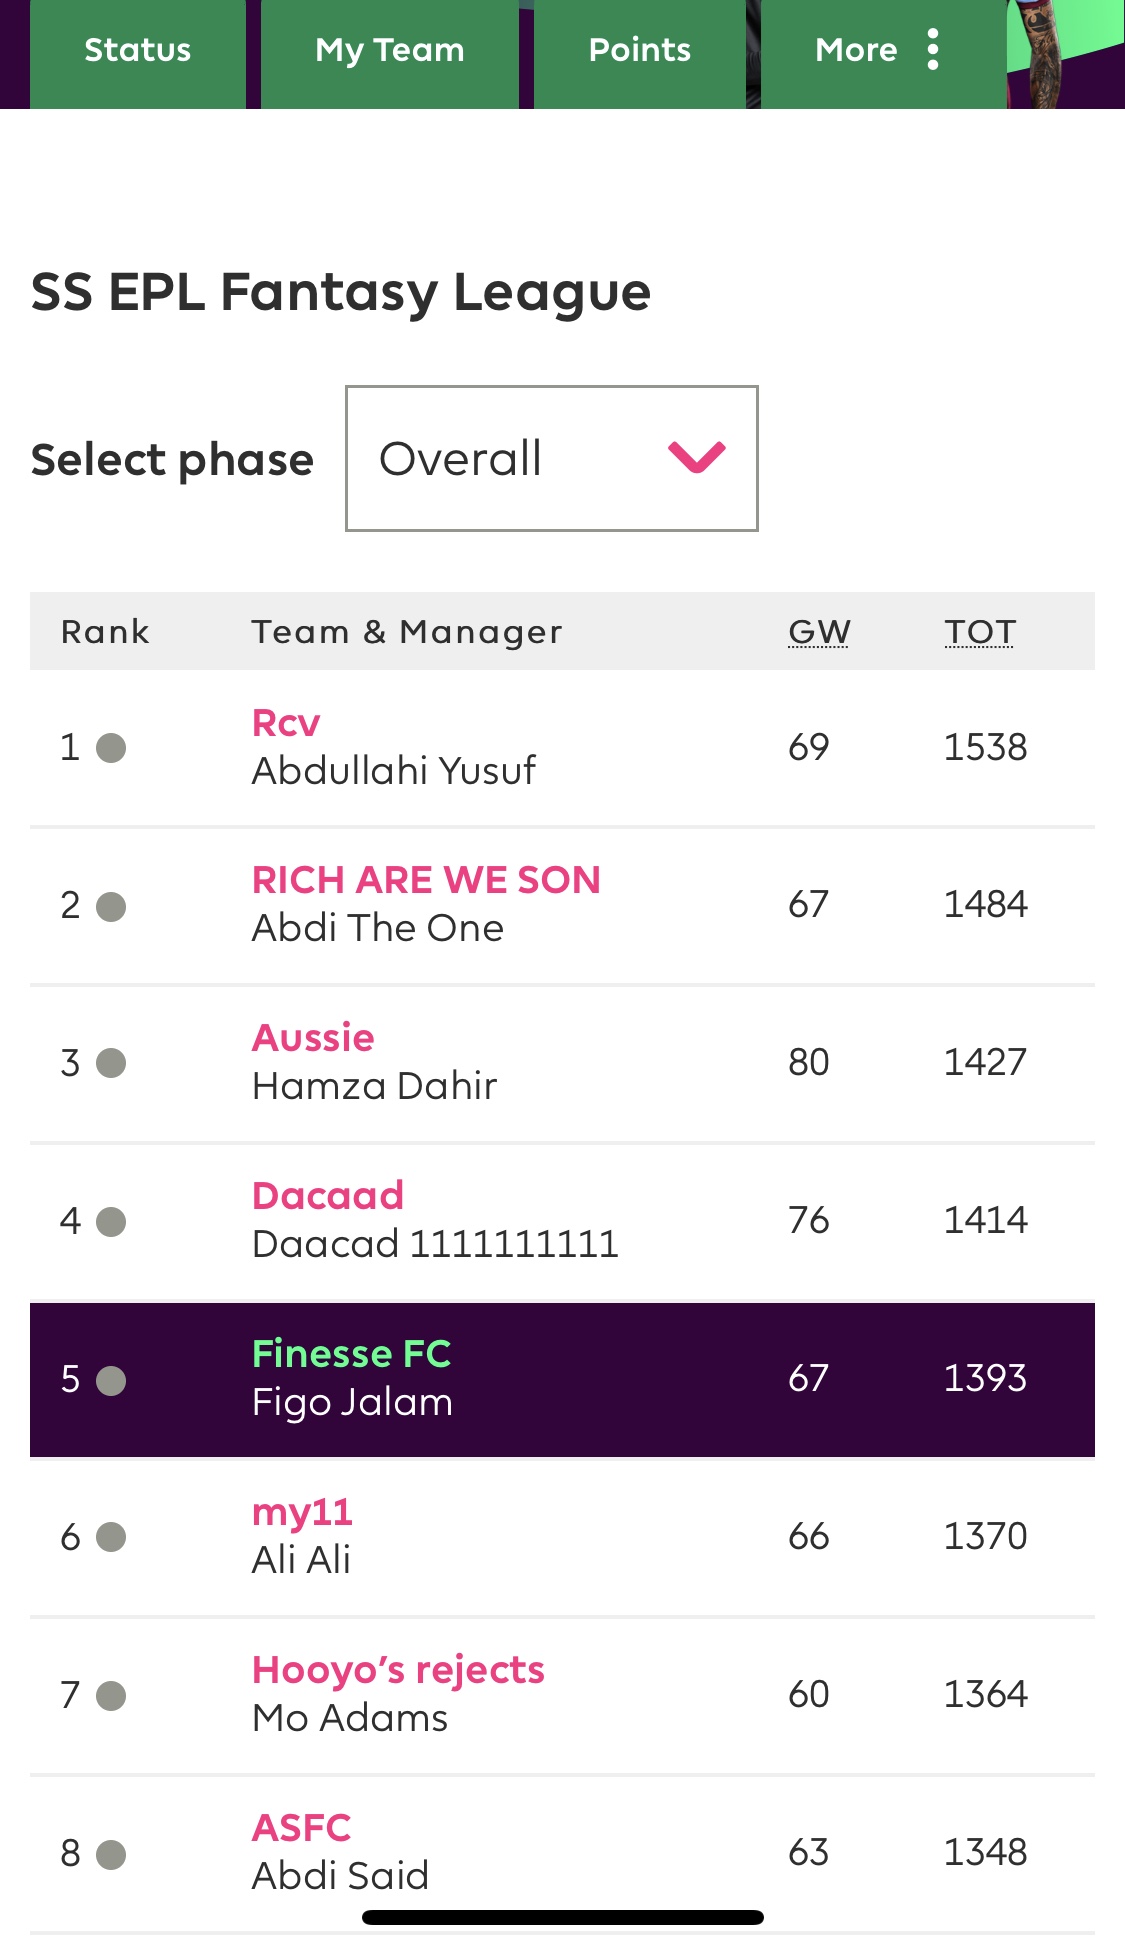Screen dimensions: 1125x1937
Task: Open Hooyo's rejects team page
Action: pos(398,1670)
